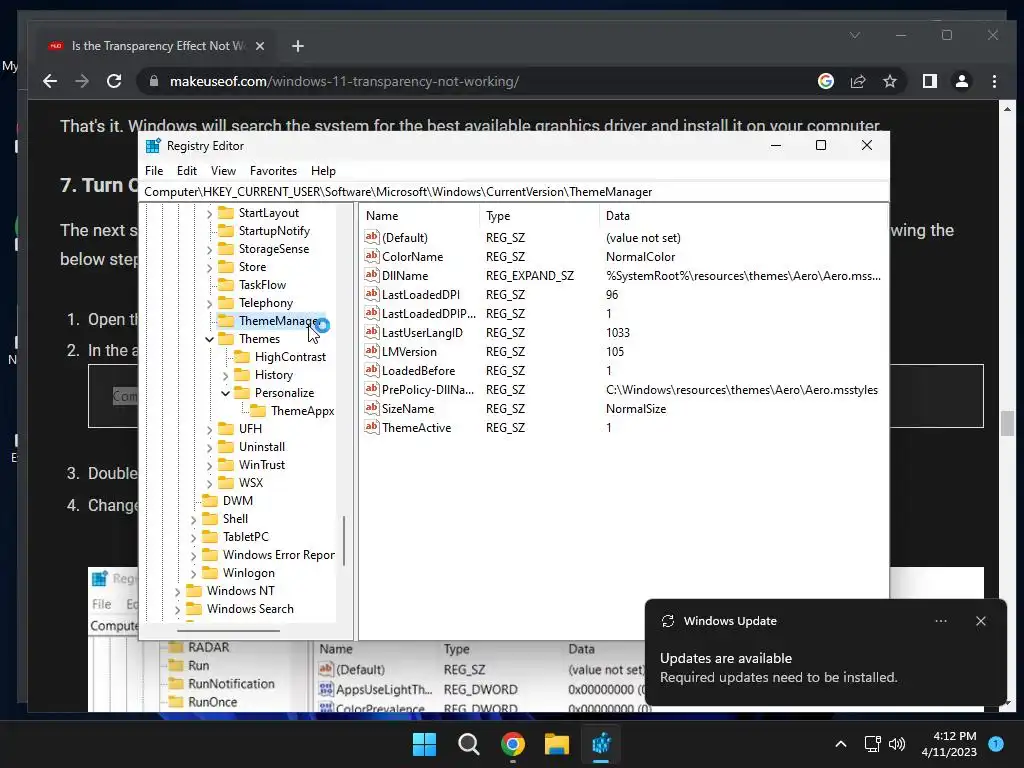1024x768 pixels.
Task: Select the LastLoadedDPI value
Action: [x=421, y=295]
